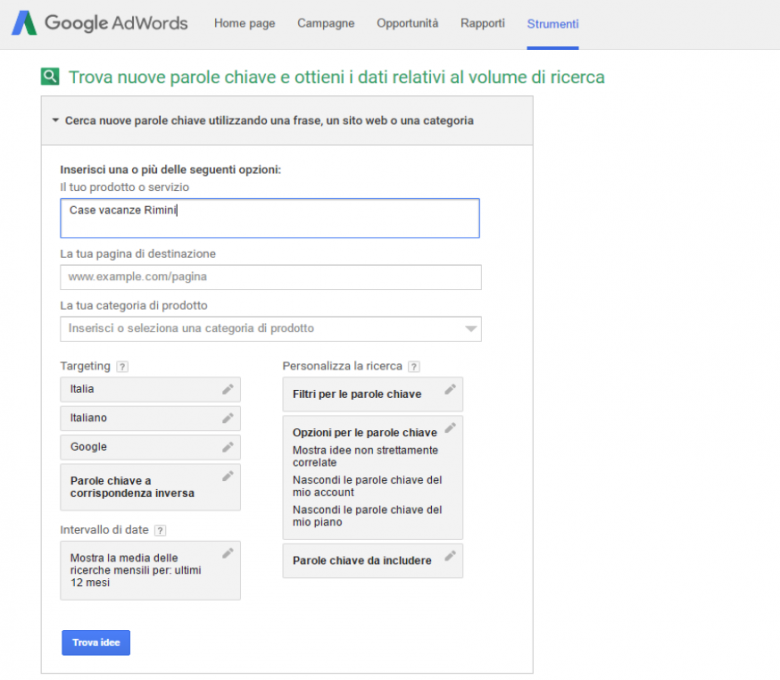Open Personalizza la ricerca help question mark

click(x=414, y=367)
